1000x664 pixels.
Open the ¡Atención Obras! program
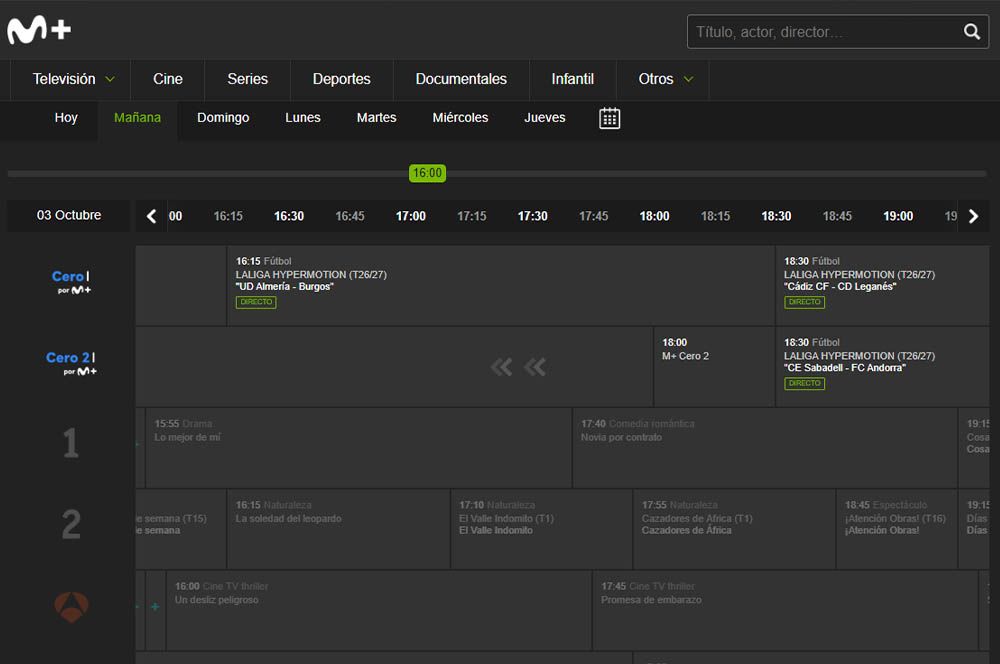pyautogui.click(x=897, y=529)
